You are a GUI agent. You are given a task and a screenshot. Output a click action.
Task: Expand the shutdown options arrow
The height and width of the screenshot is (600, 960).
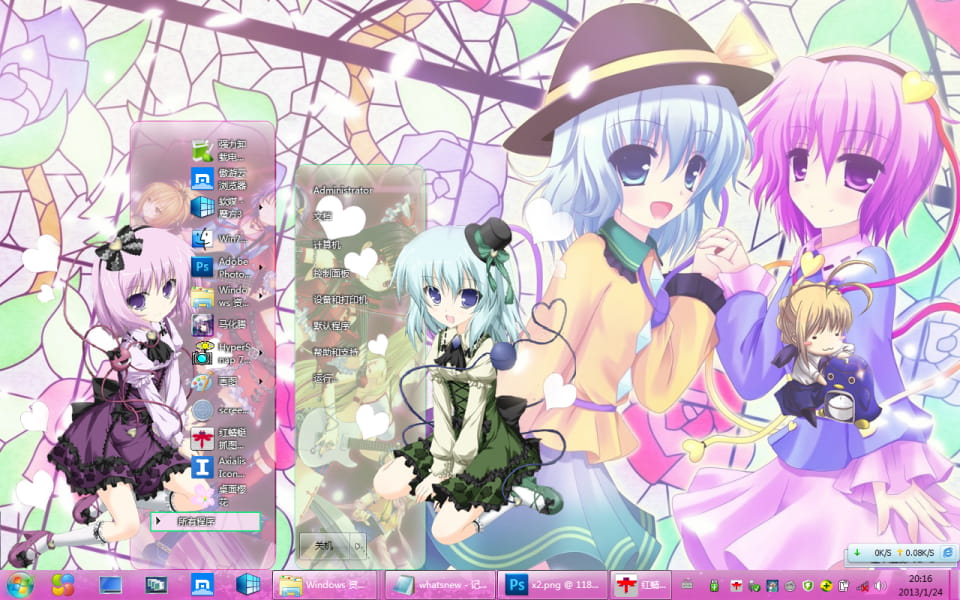click(357, 546)
